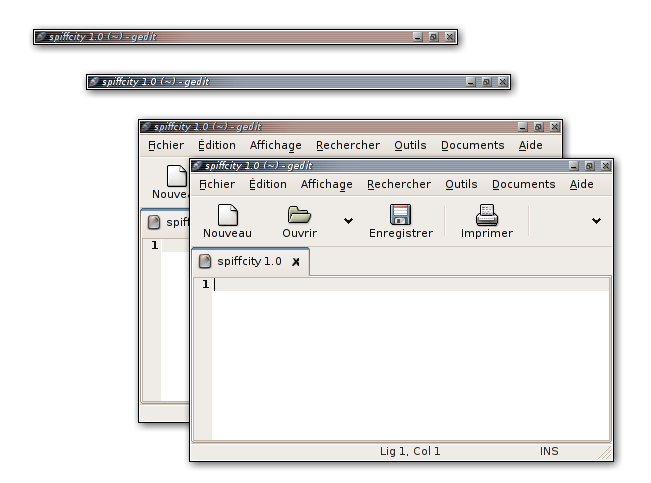Image resolution: width=651 pixels, height=483 pixels.
Task: Open Édition menu in the back gedit window
Action: [217, 145]
